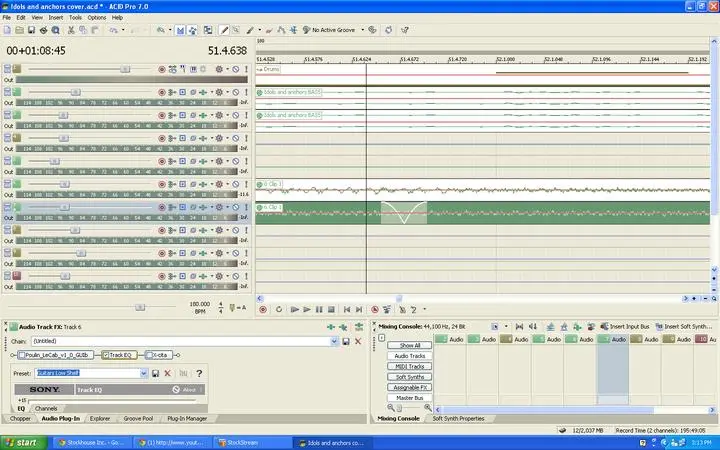This screenshot has height=450, width=720.
Task: Stop playback using transport Stop button
Action: coord(331,309)
